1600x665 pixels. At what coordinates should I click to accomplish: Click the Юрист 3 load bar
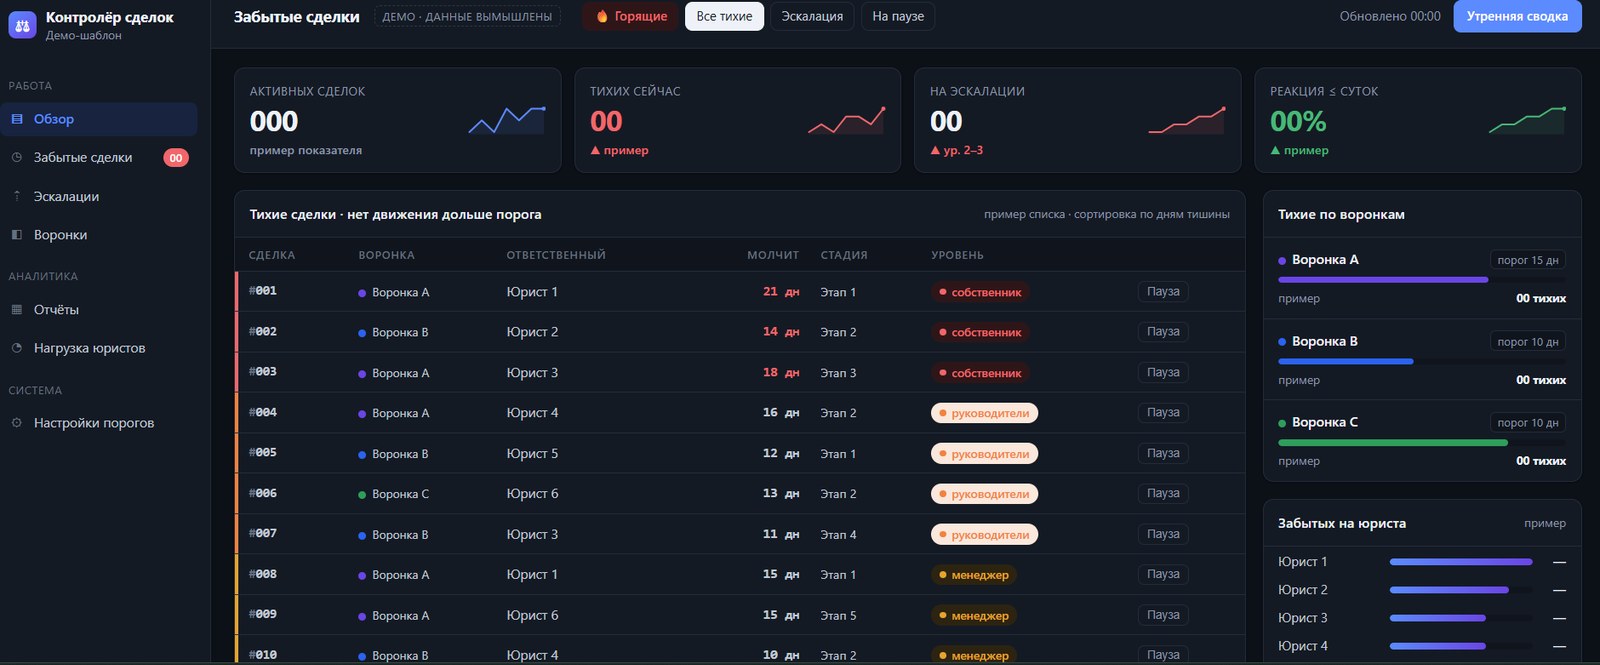tap(1461, 618)
